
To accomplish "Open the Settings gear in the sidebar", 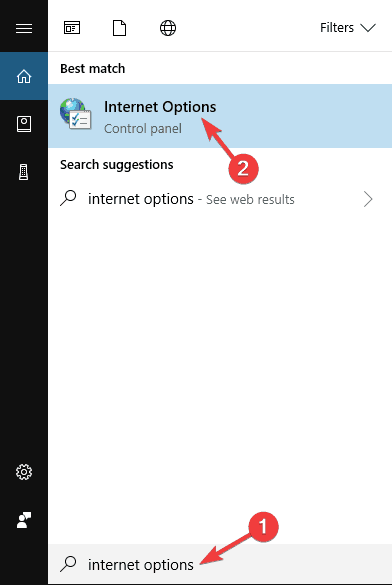I will tap(24, 472).
